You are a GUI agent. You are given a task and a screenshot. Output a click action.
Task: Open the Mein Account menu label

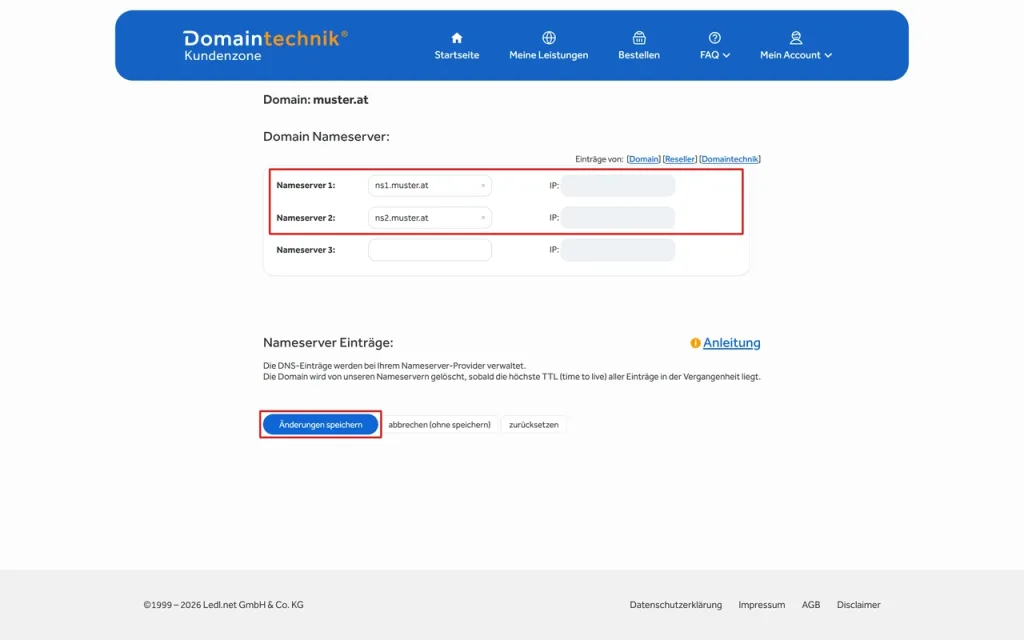coord(790,55)
